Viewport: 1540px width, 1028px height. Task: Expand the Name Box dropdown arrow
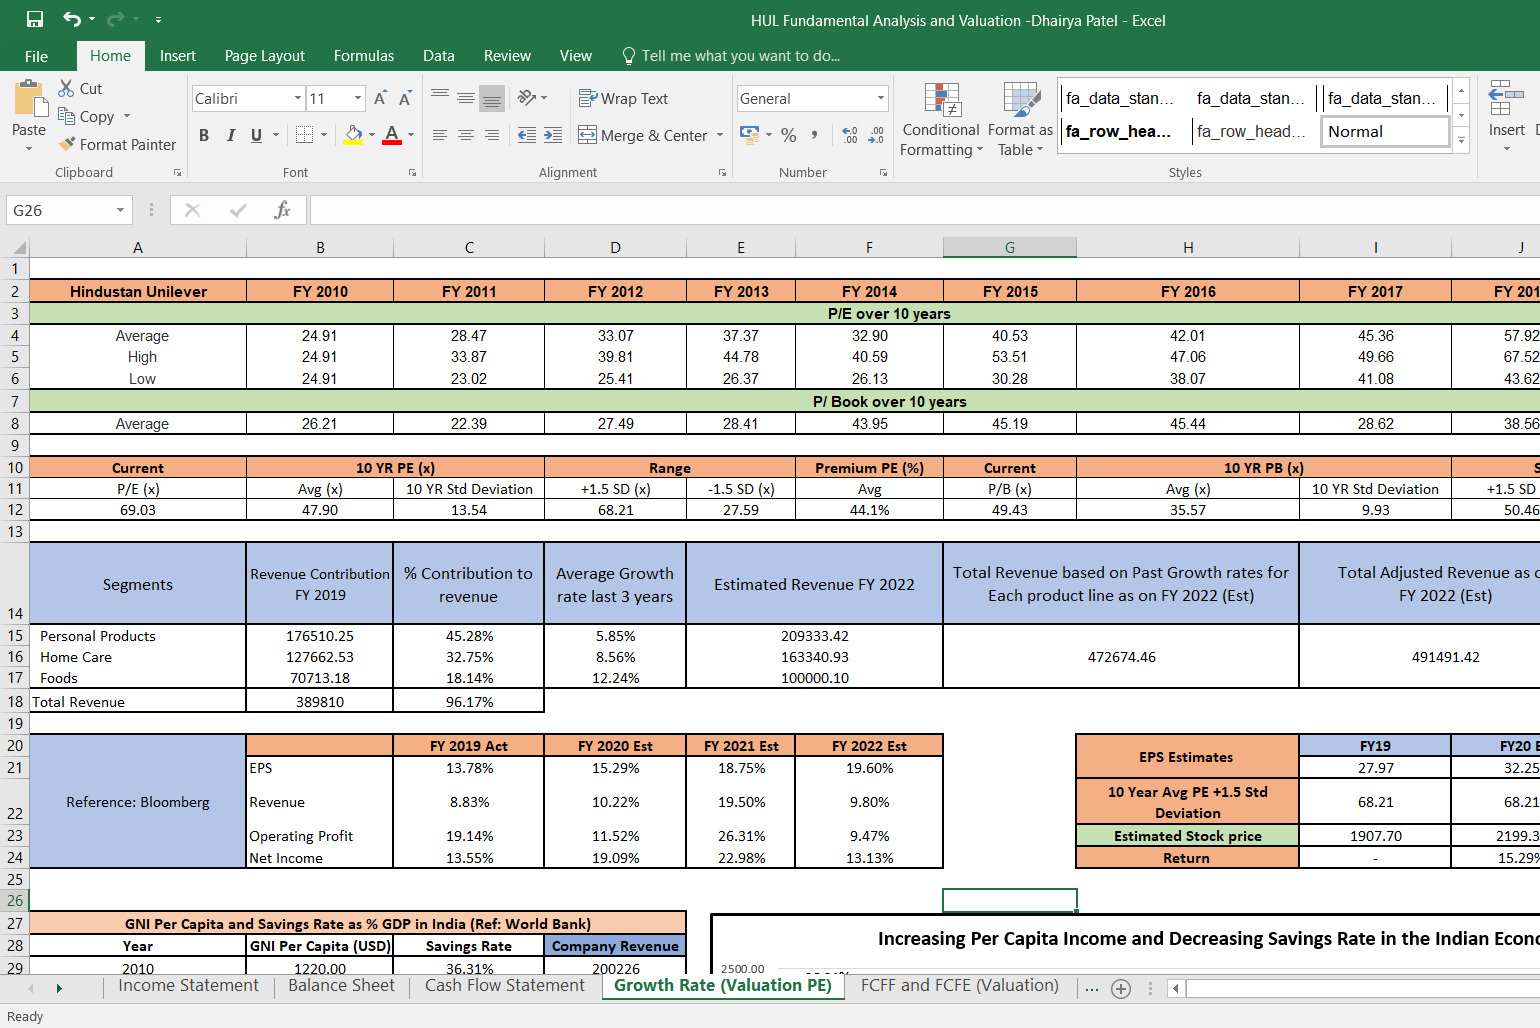pos(120,210)
